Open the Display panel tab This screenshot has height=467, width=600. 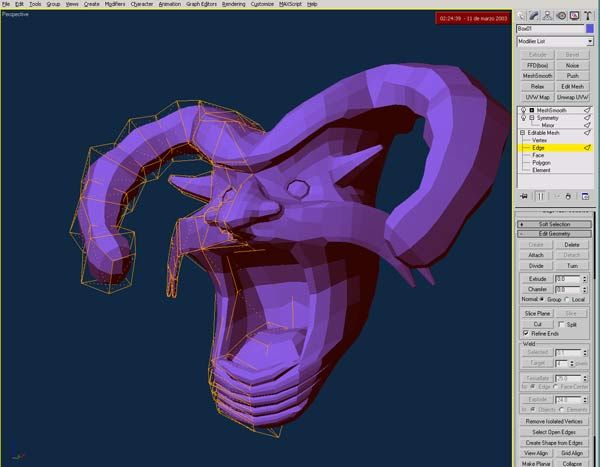click(574, 16)
